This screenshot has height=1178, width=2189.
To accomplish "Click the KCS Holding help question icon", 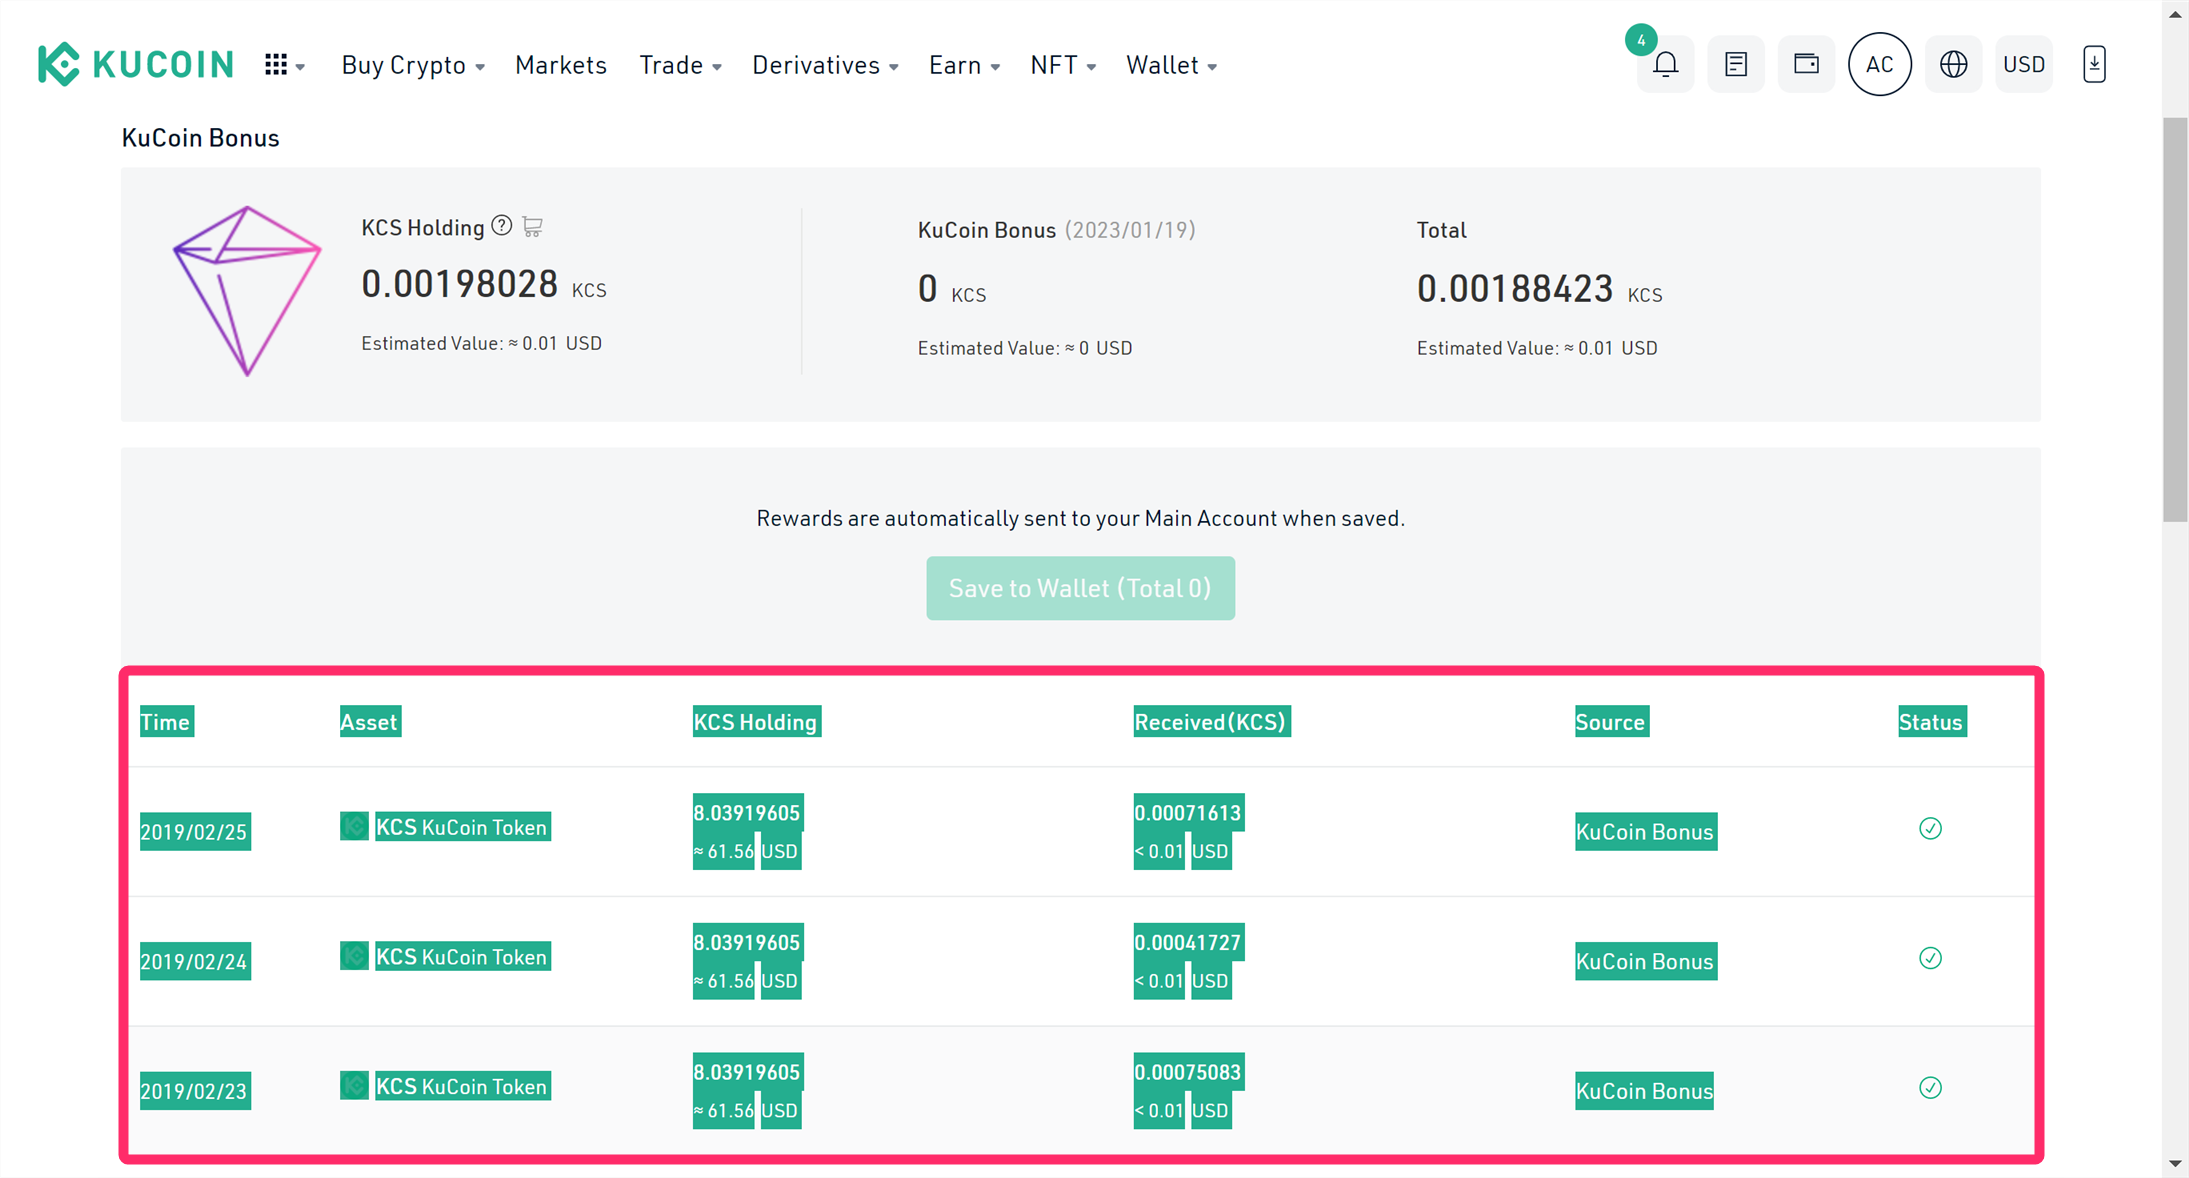I will (502, 226).
